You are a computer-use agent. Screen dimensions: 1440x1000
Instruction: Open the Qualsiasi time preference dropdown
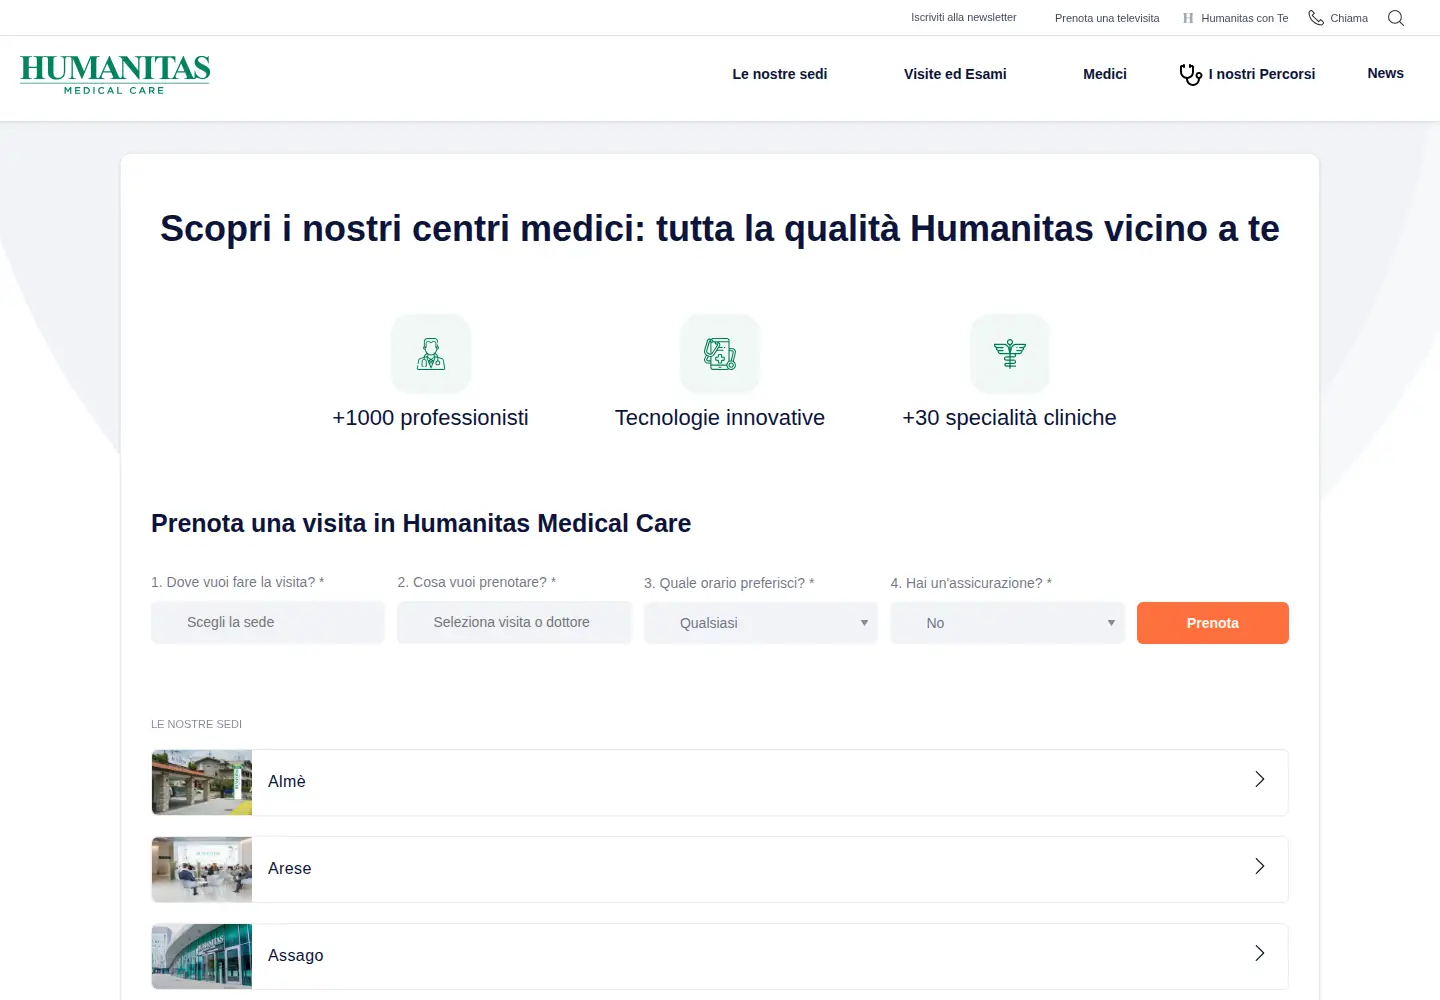point(761,623)
